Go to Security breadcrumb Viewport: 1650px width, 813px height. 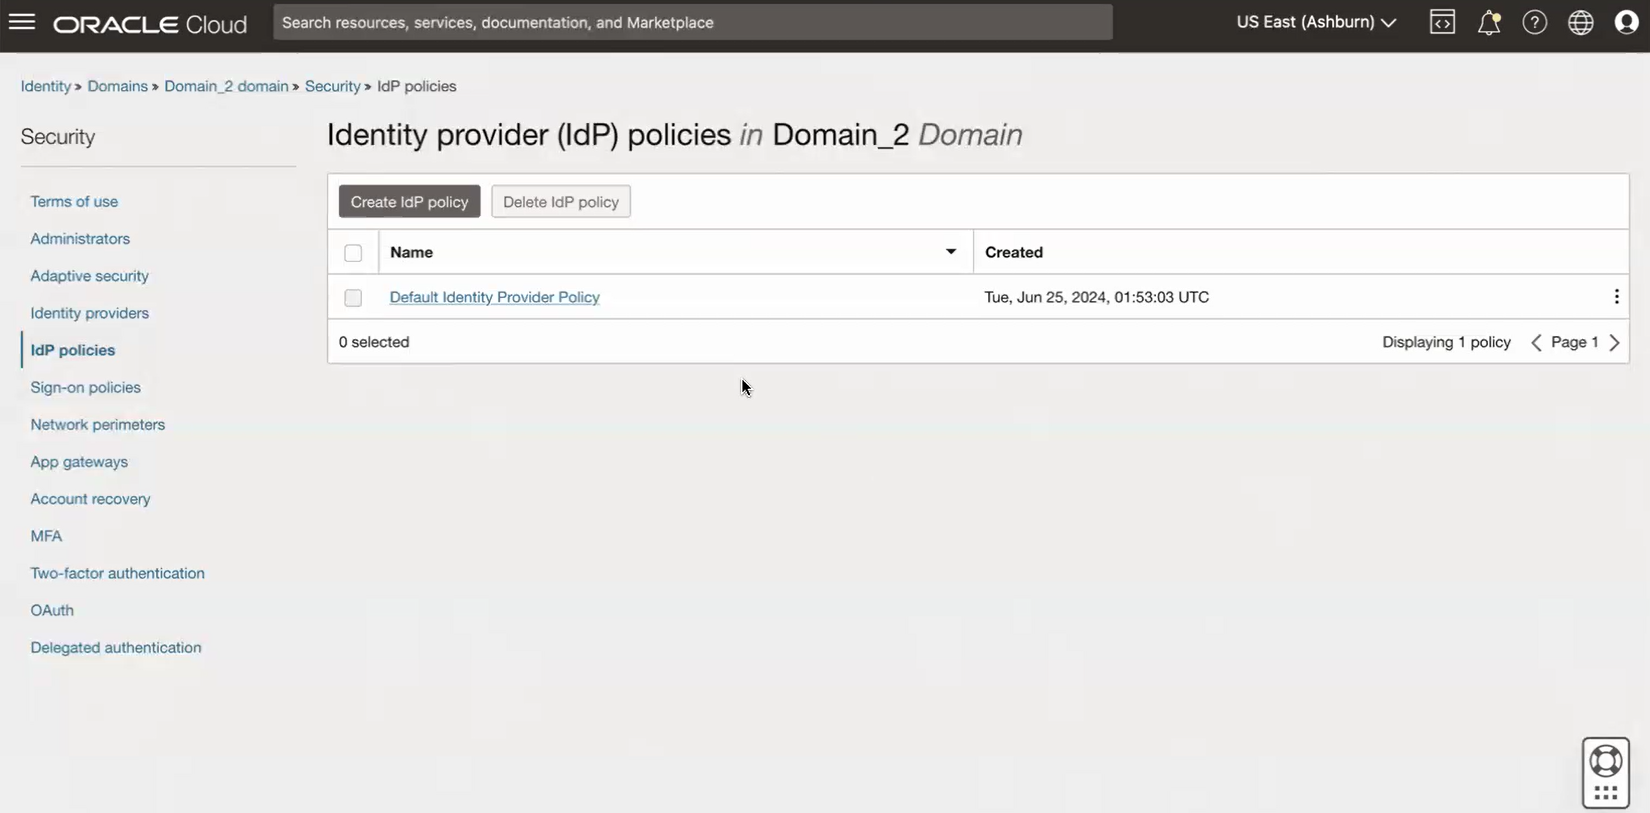(x=332, y=86)
